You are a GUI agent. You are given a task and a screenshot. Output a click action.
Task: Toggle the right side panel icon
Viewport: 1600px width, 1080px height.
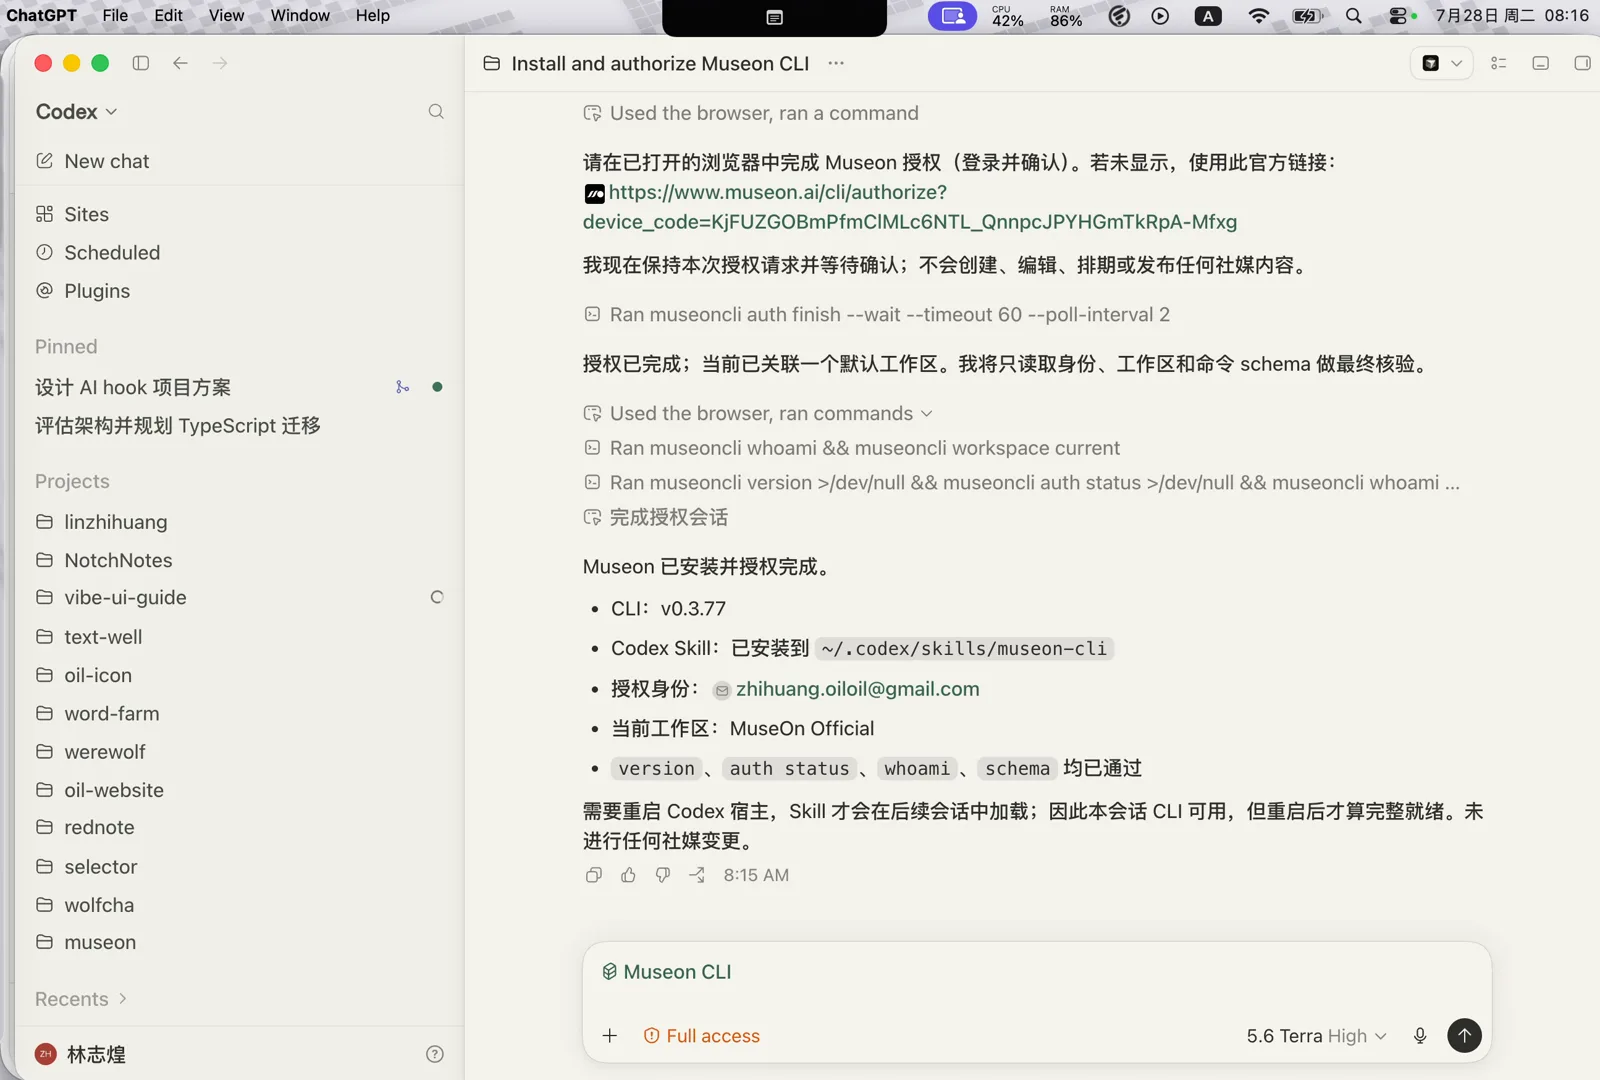pos(1582,63)
